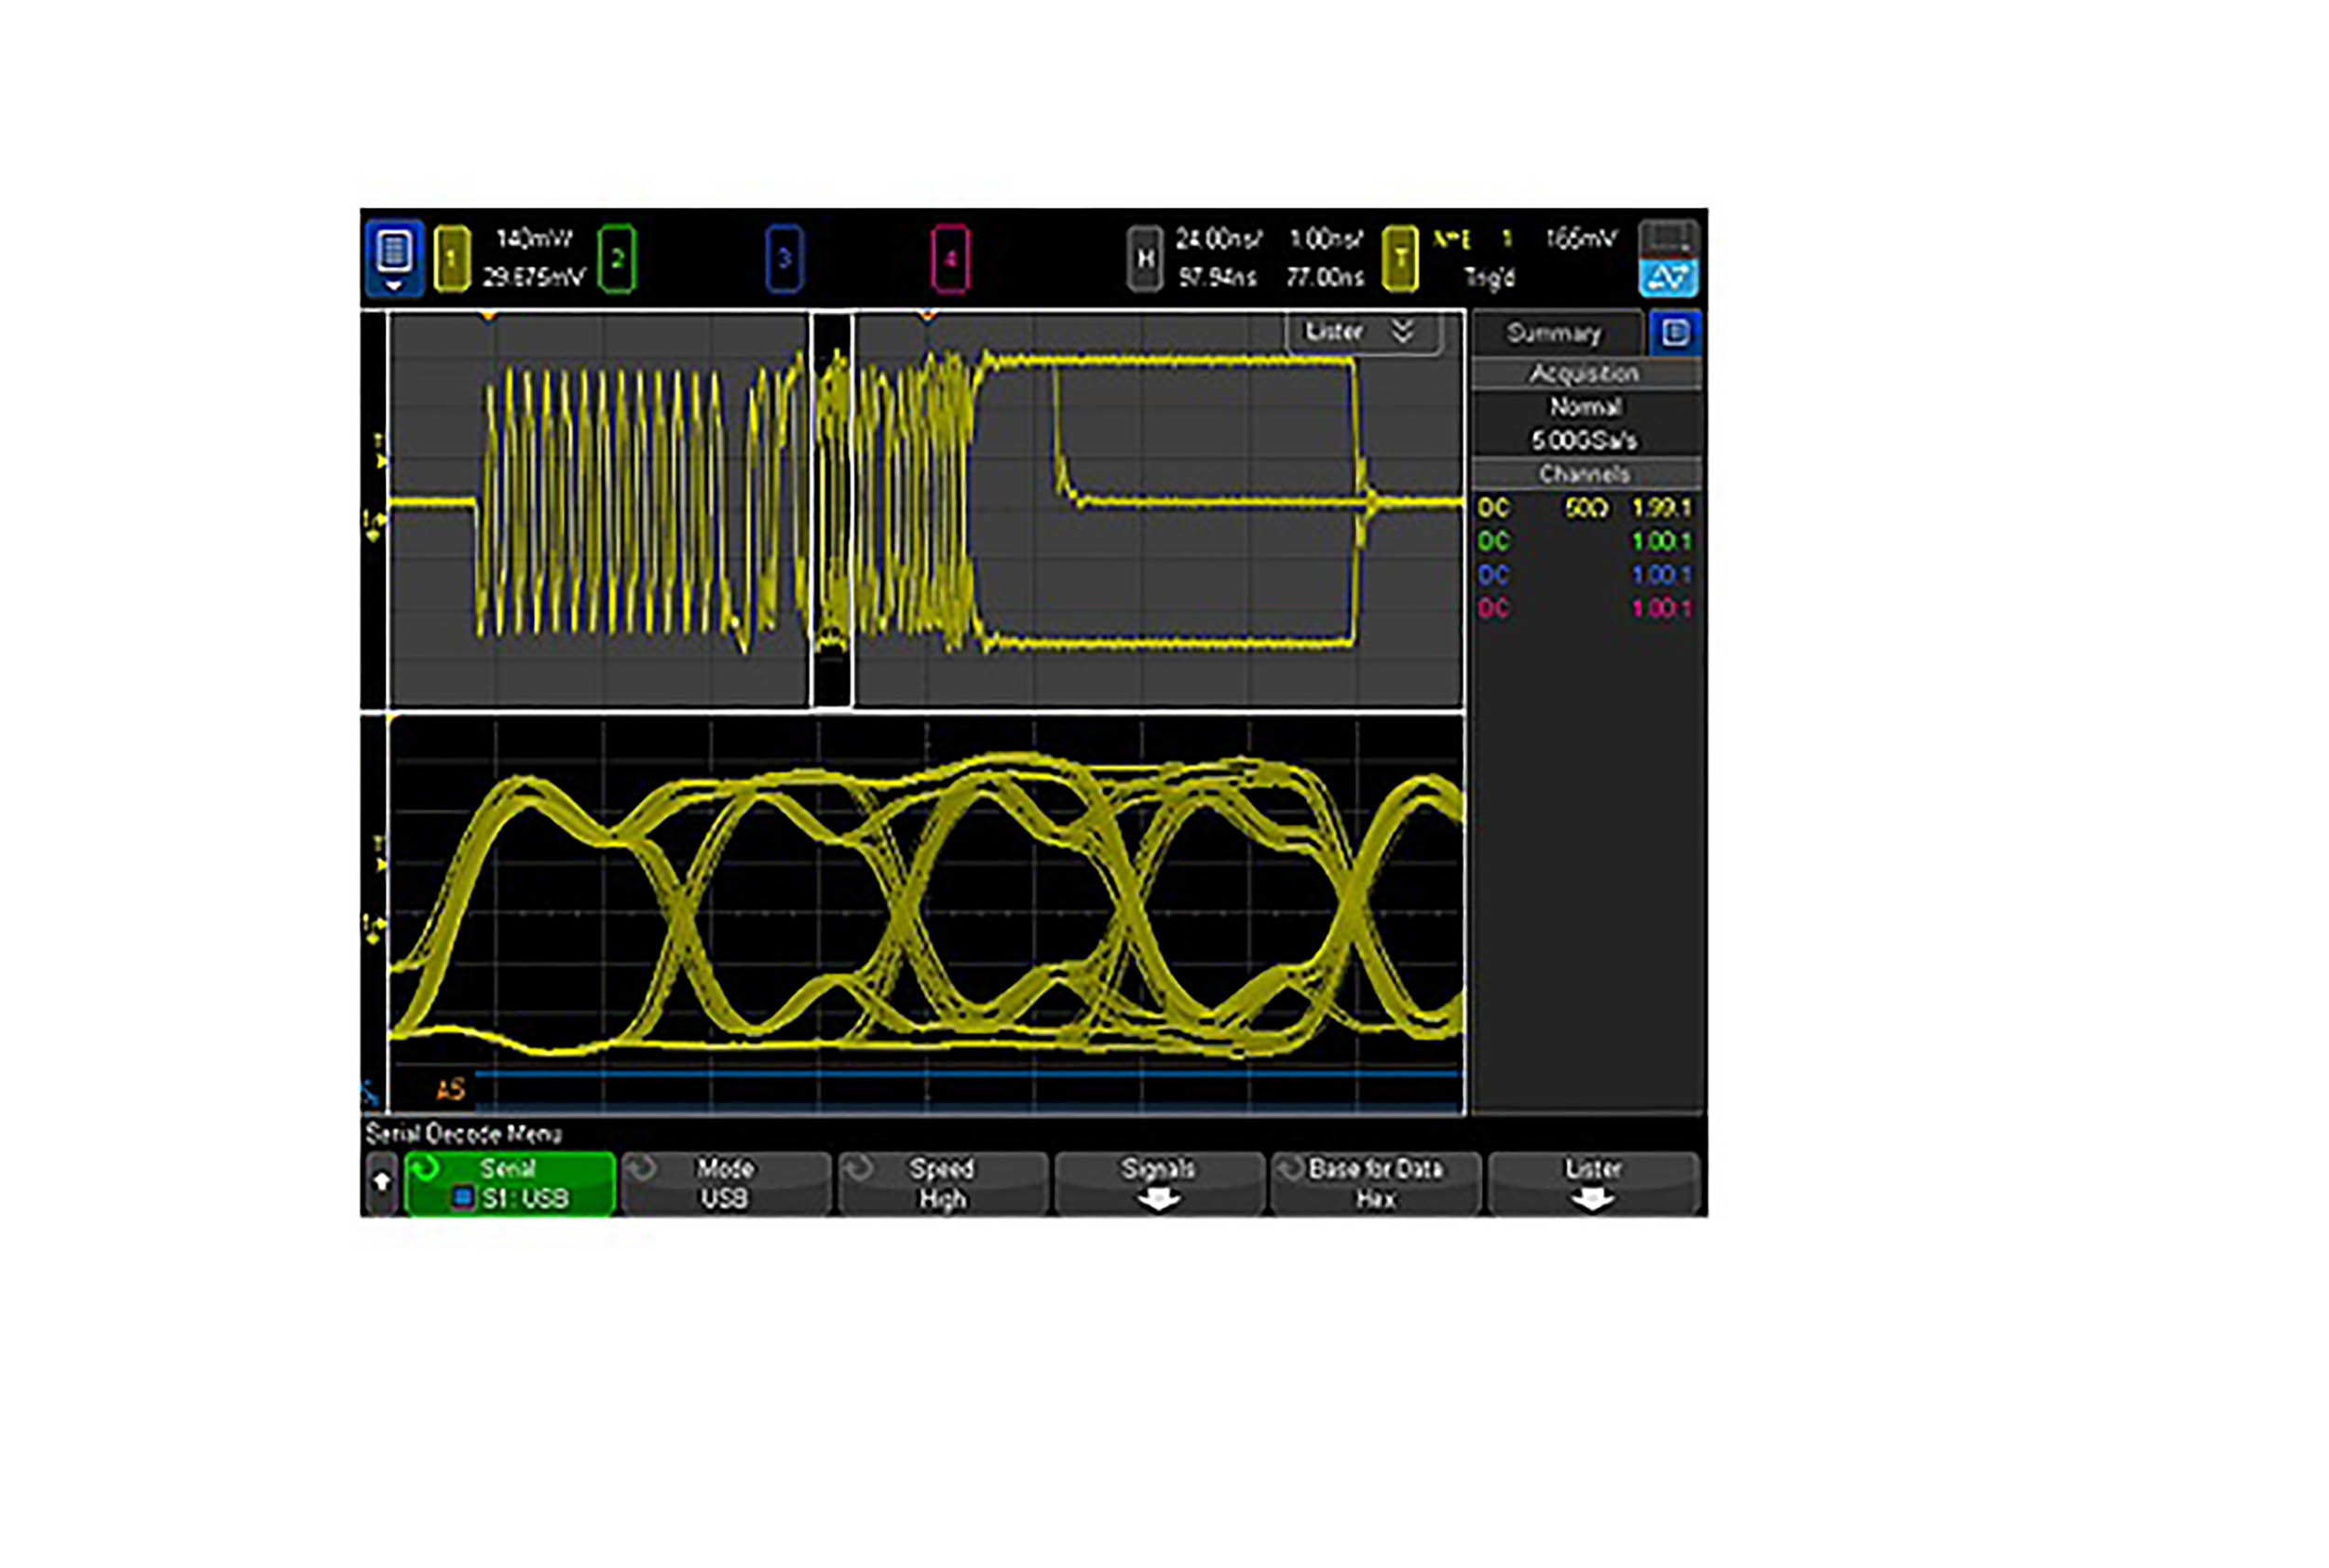This screenshot has height=1568, width=2329.
Task: Toggle the Serial S1: USB decode softkey
Action: tap(509, 1183)
